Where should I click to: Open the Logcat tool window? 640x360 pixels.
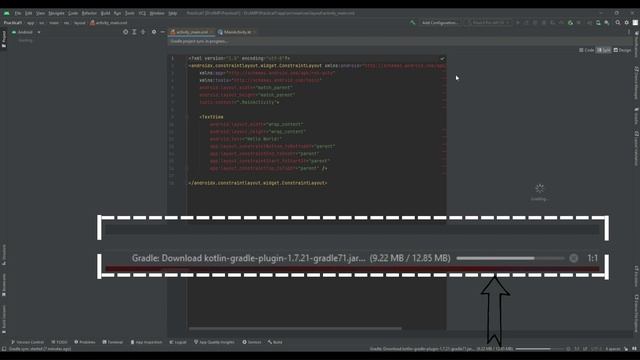[178, 342]
